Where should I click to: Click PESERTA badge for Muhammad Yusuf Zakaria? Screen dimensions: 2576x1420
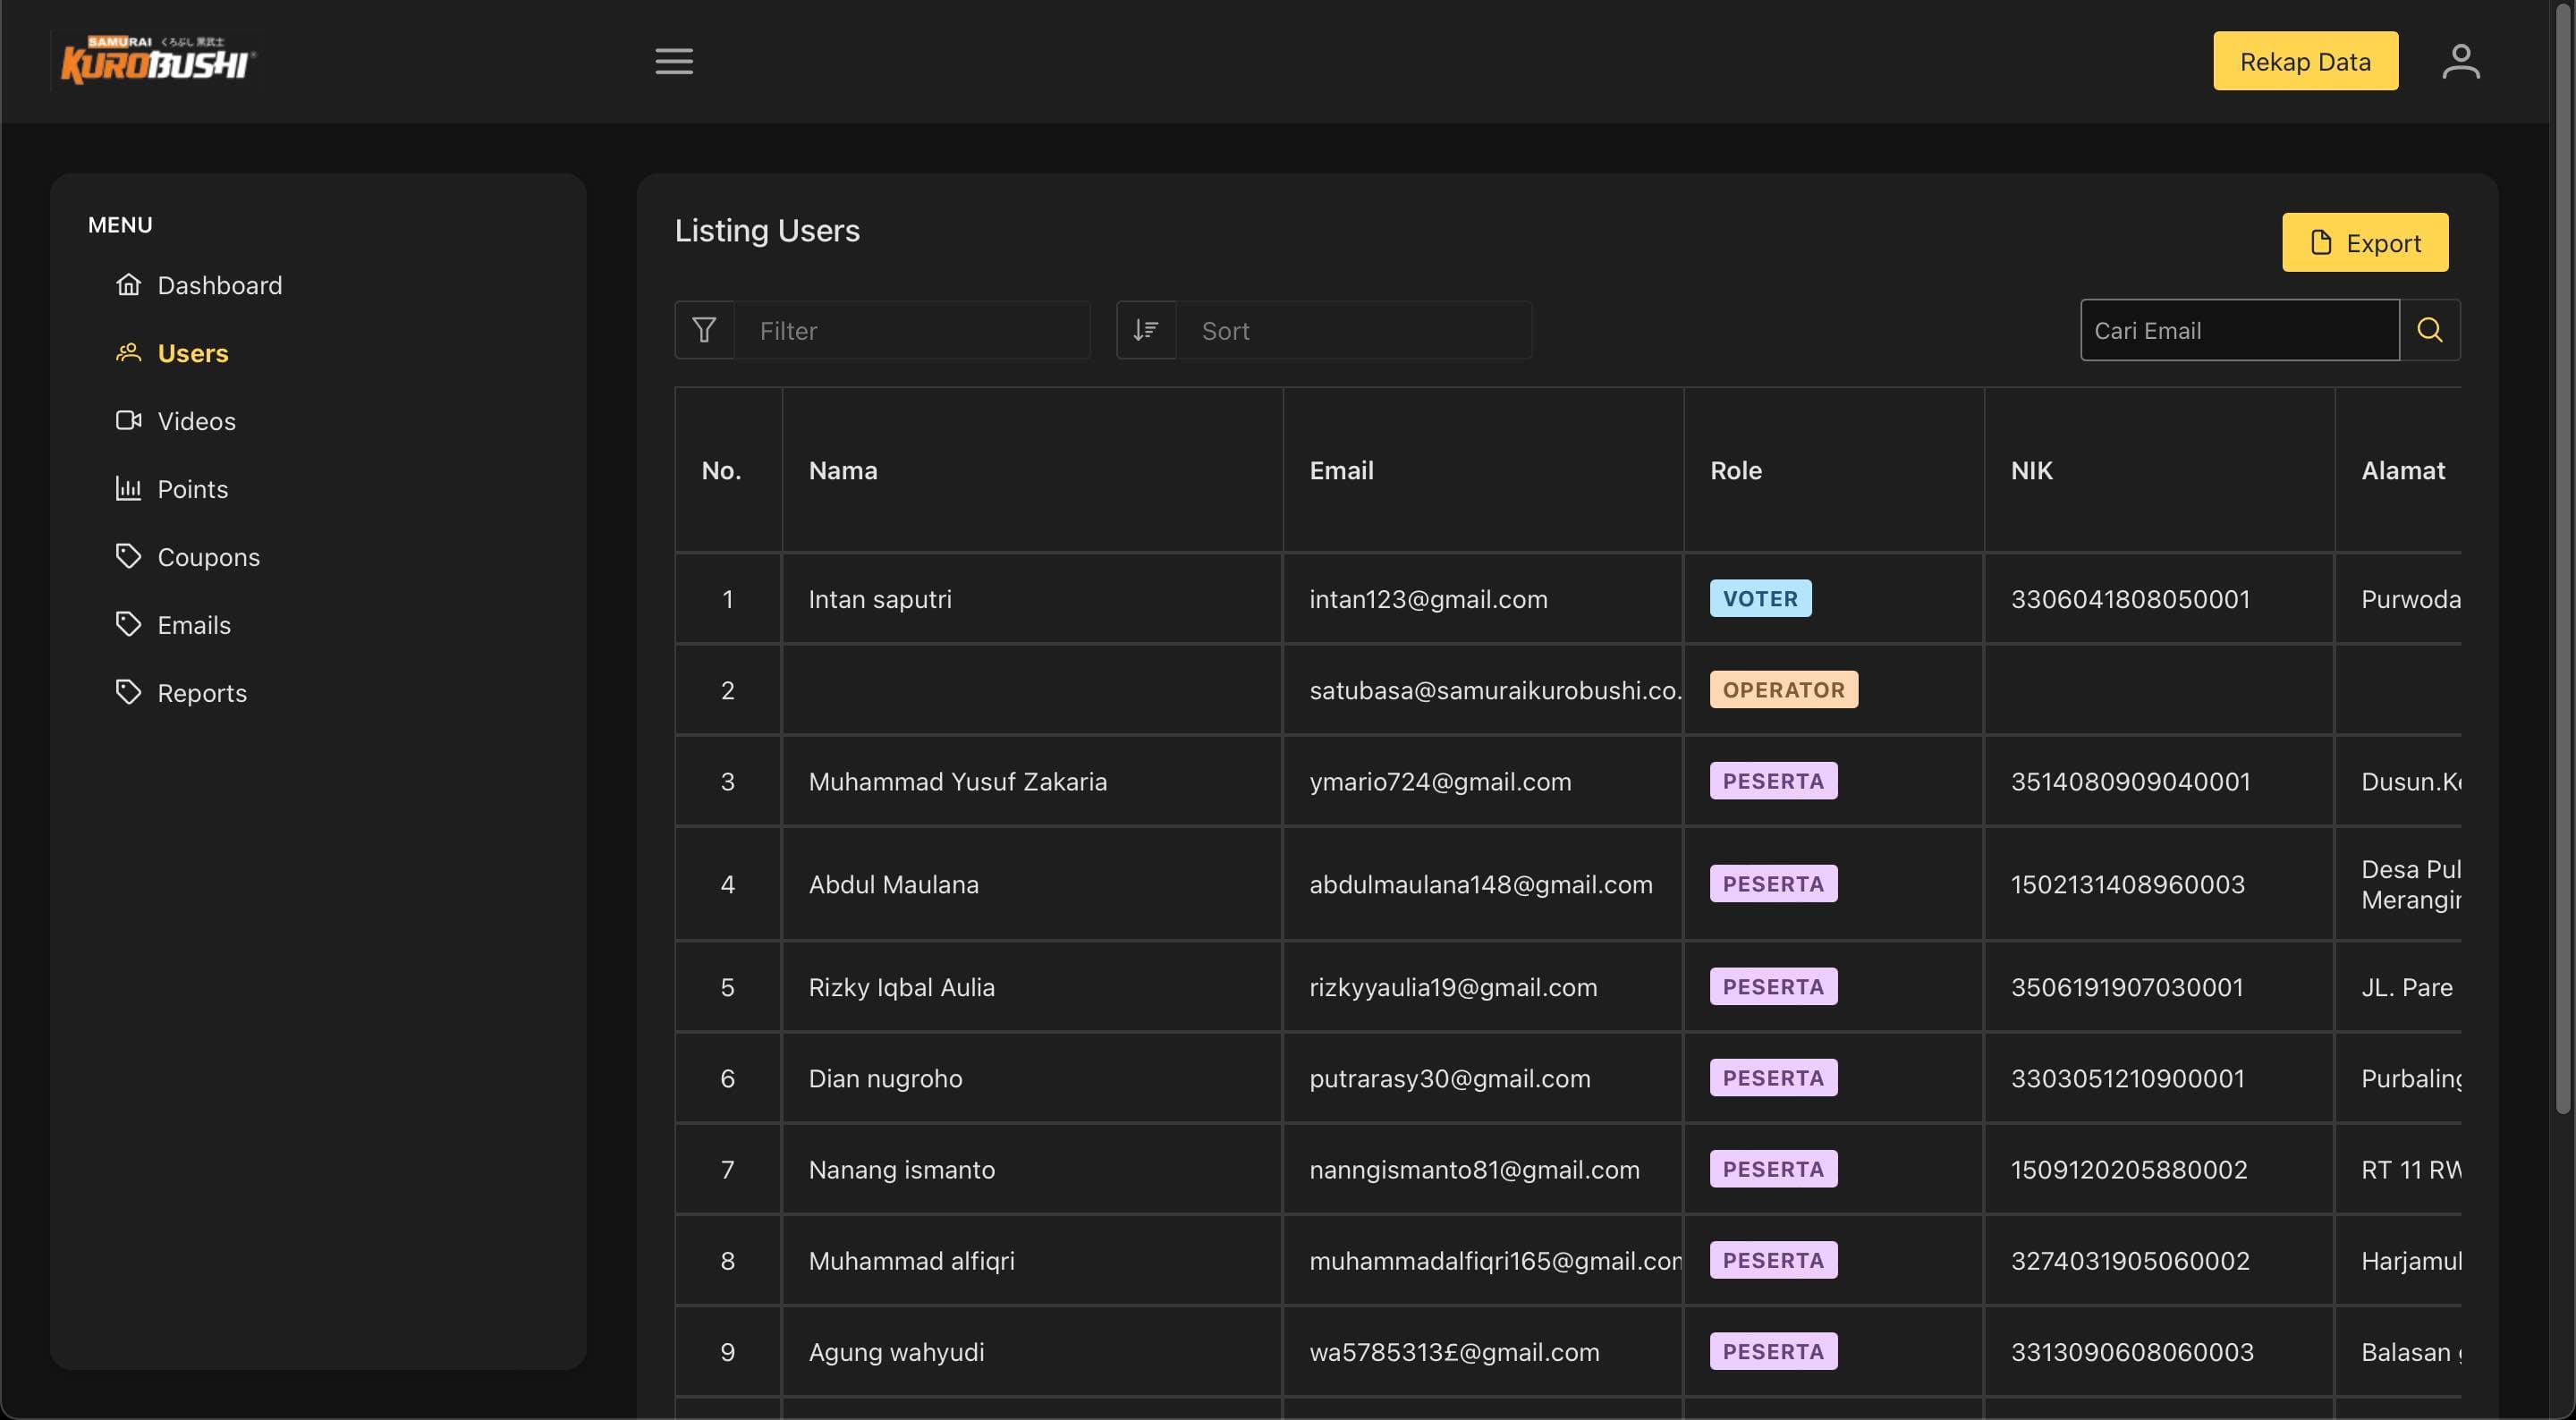coord(1773,780)
